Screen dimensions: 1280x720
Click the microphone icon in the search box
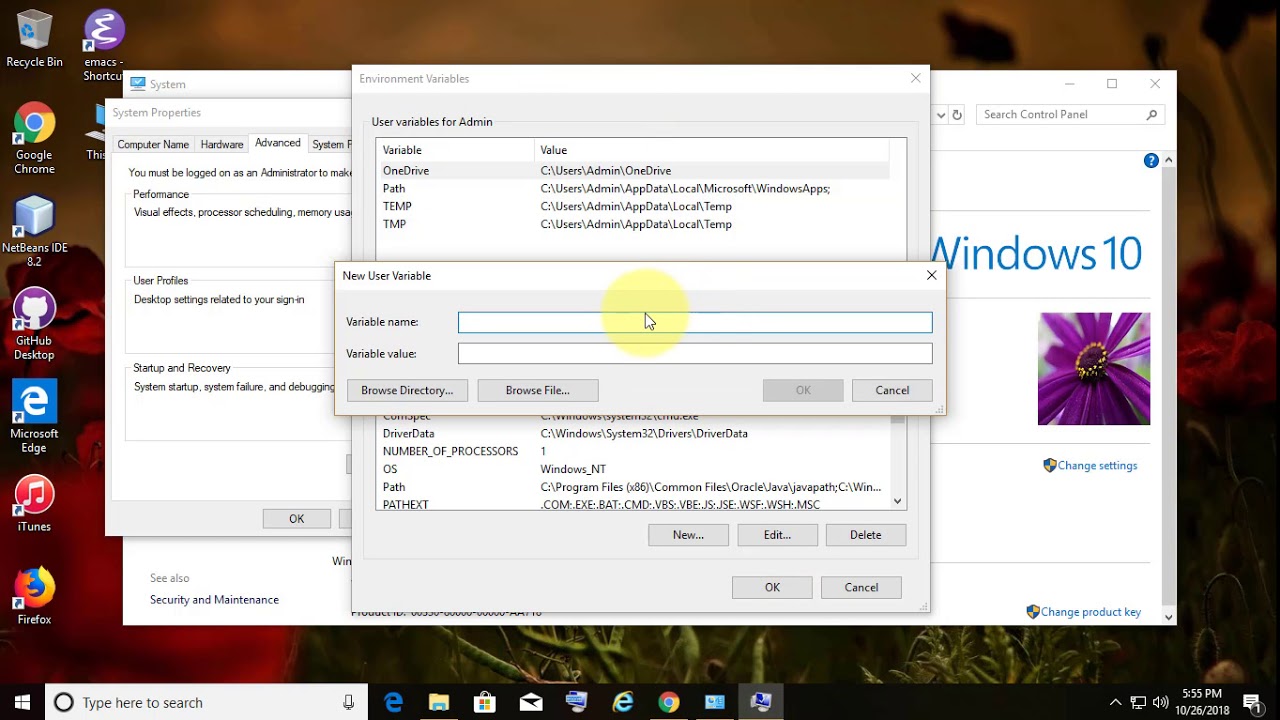tap(349, 702)
